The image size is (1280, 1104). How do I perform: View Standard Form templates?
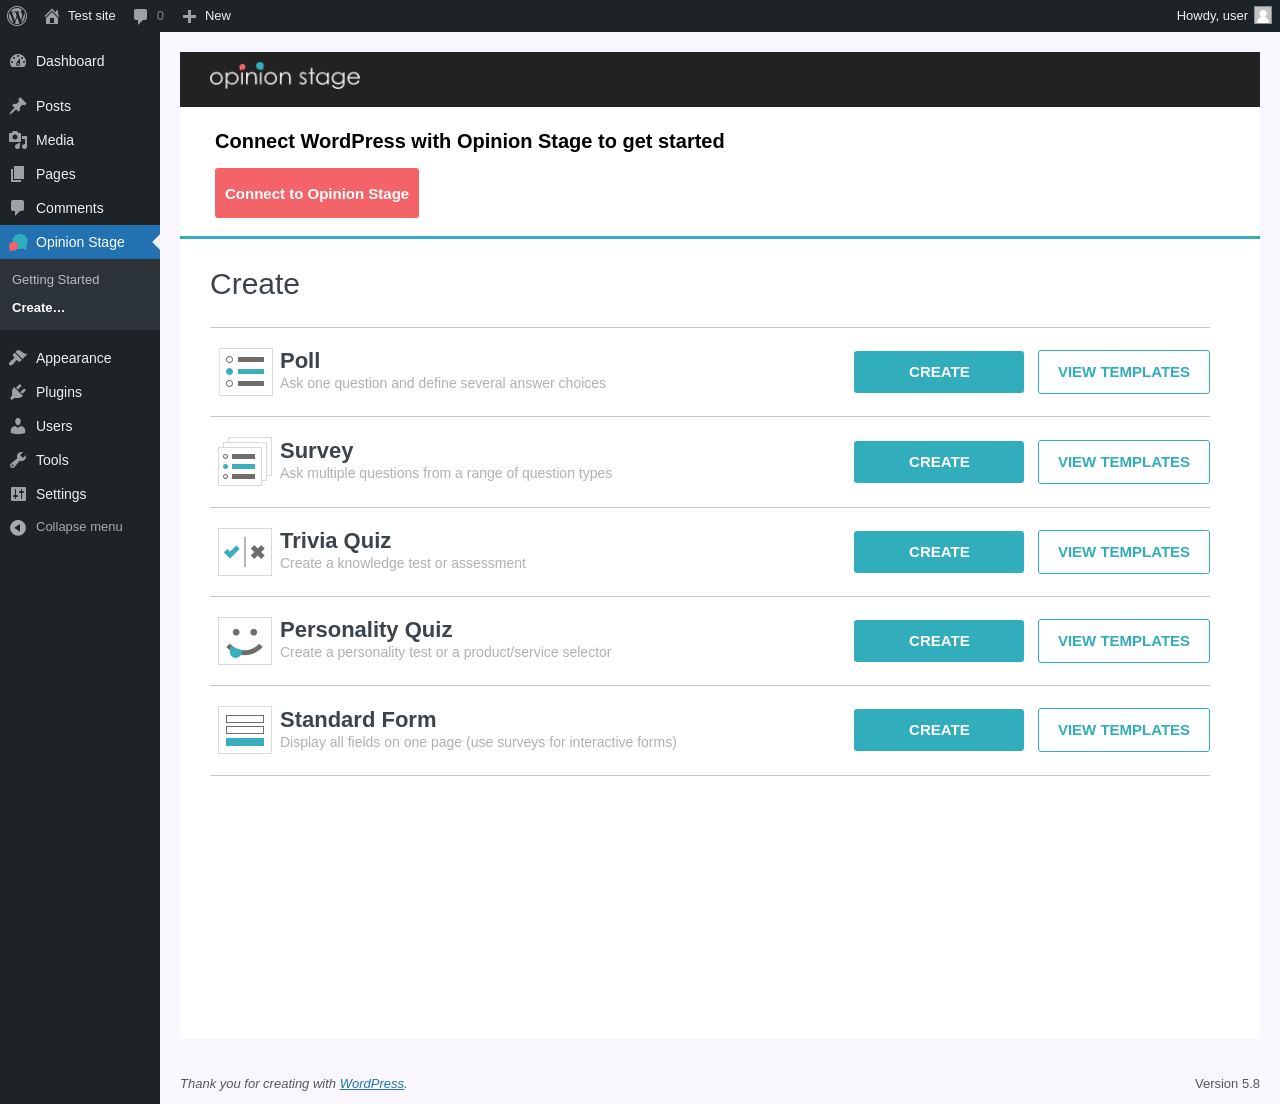pos(1124,730)
